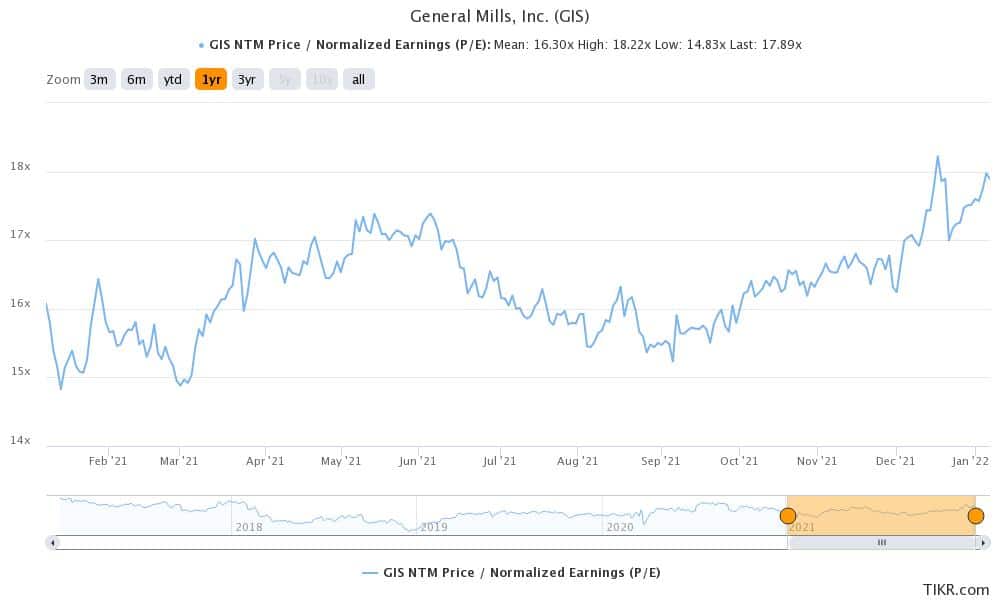The image size is (1000, 600).
Task: Set zoom range to 6m
Action: [x=136, y=80]
